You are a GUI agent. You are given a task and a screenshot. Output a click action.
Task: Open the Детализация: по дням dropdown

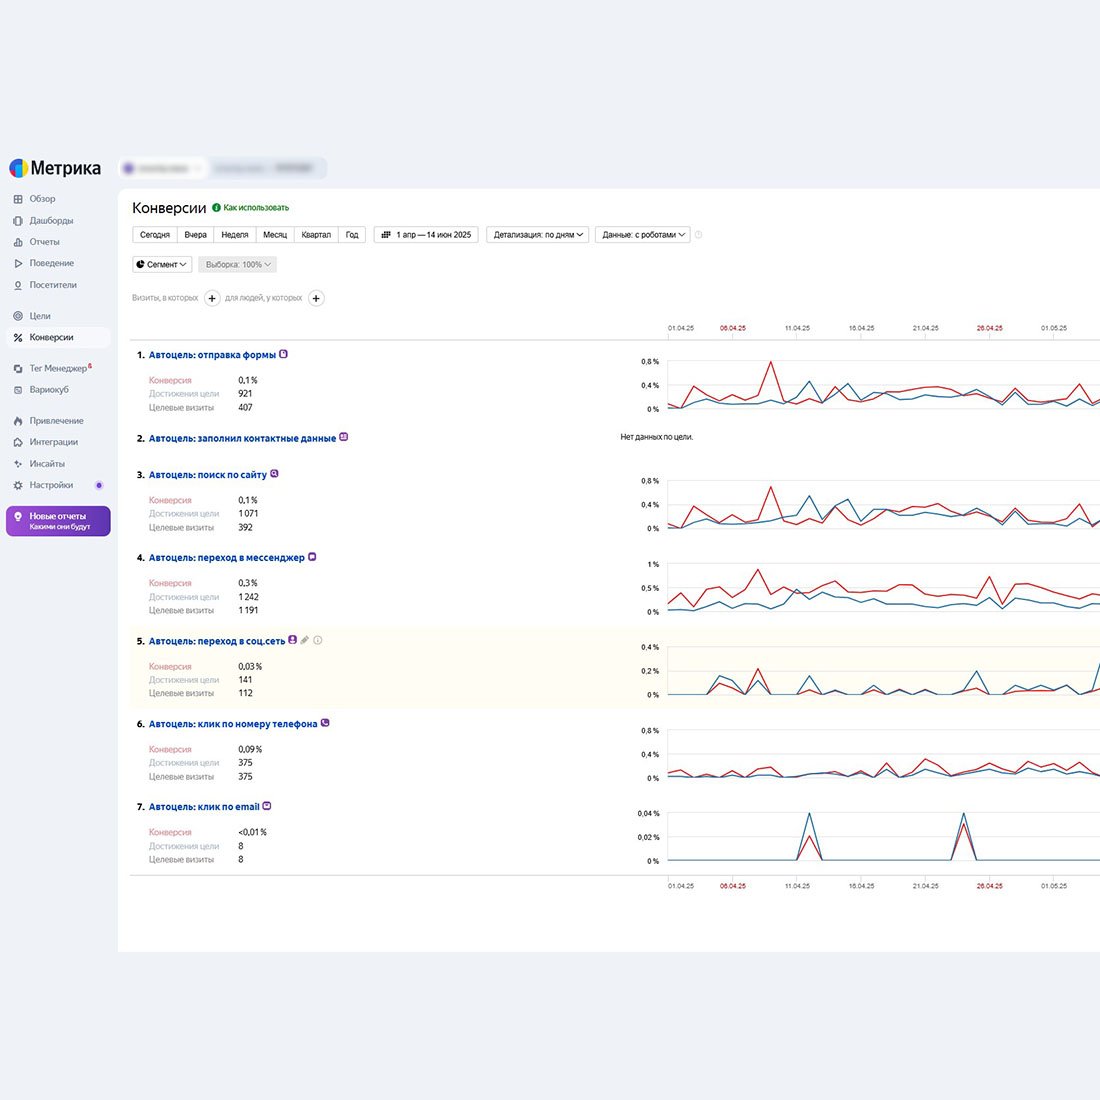tap(537, 235)
